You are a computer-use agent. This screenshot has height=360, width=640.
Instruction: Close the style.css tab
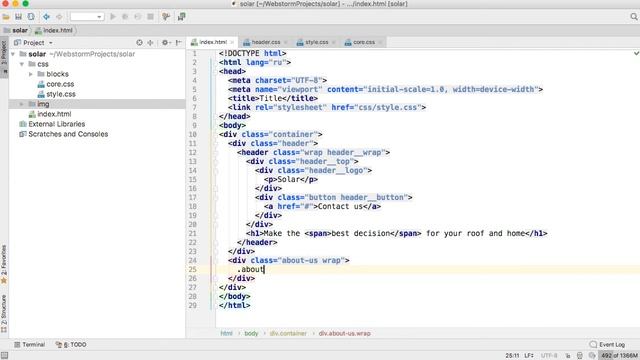tap(333, 42)
